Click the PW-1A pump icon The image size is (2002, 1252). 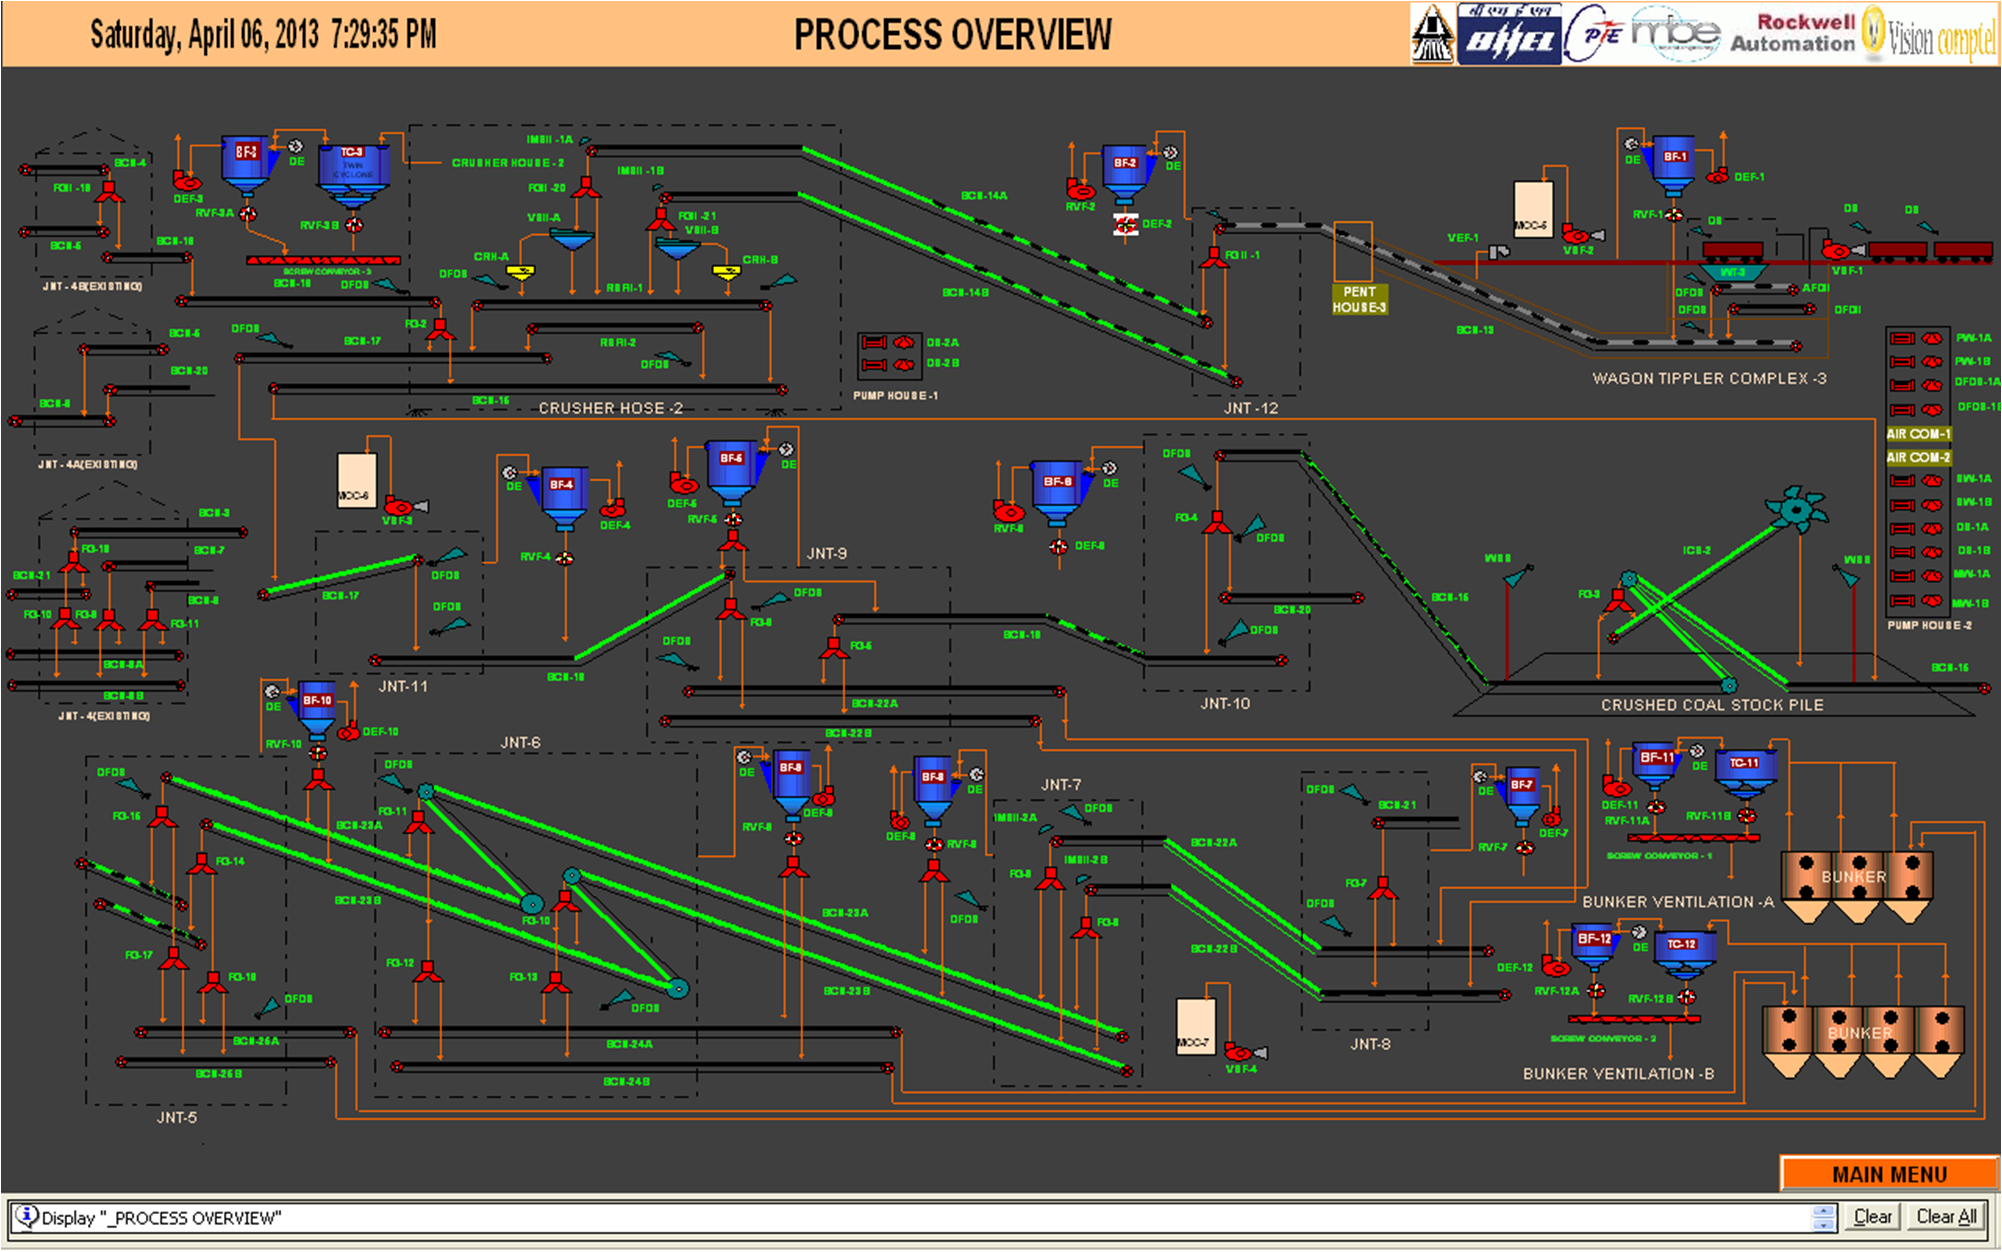point(1932,338)
